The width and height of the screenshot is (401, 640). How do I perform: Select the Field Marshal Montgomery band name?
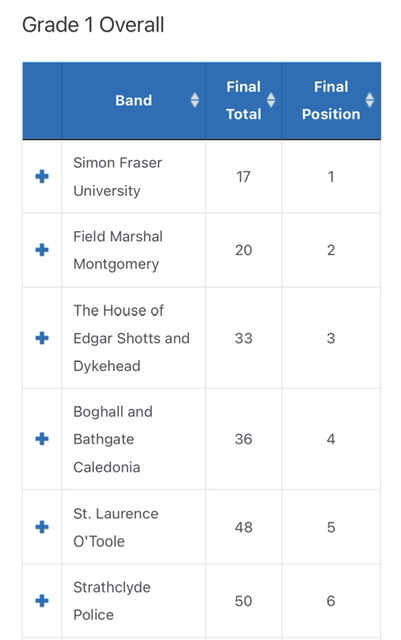(x=118, y=250)
